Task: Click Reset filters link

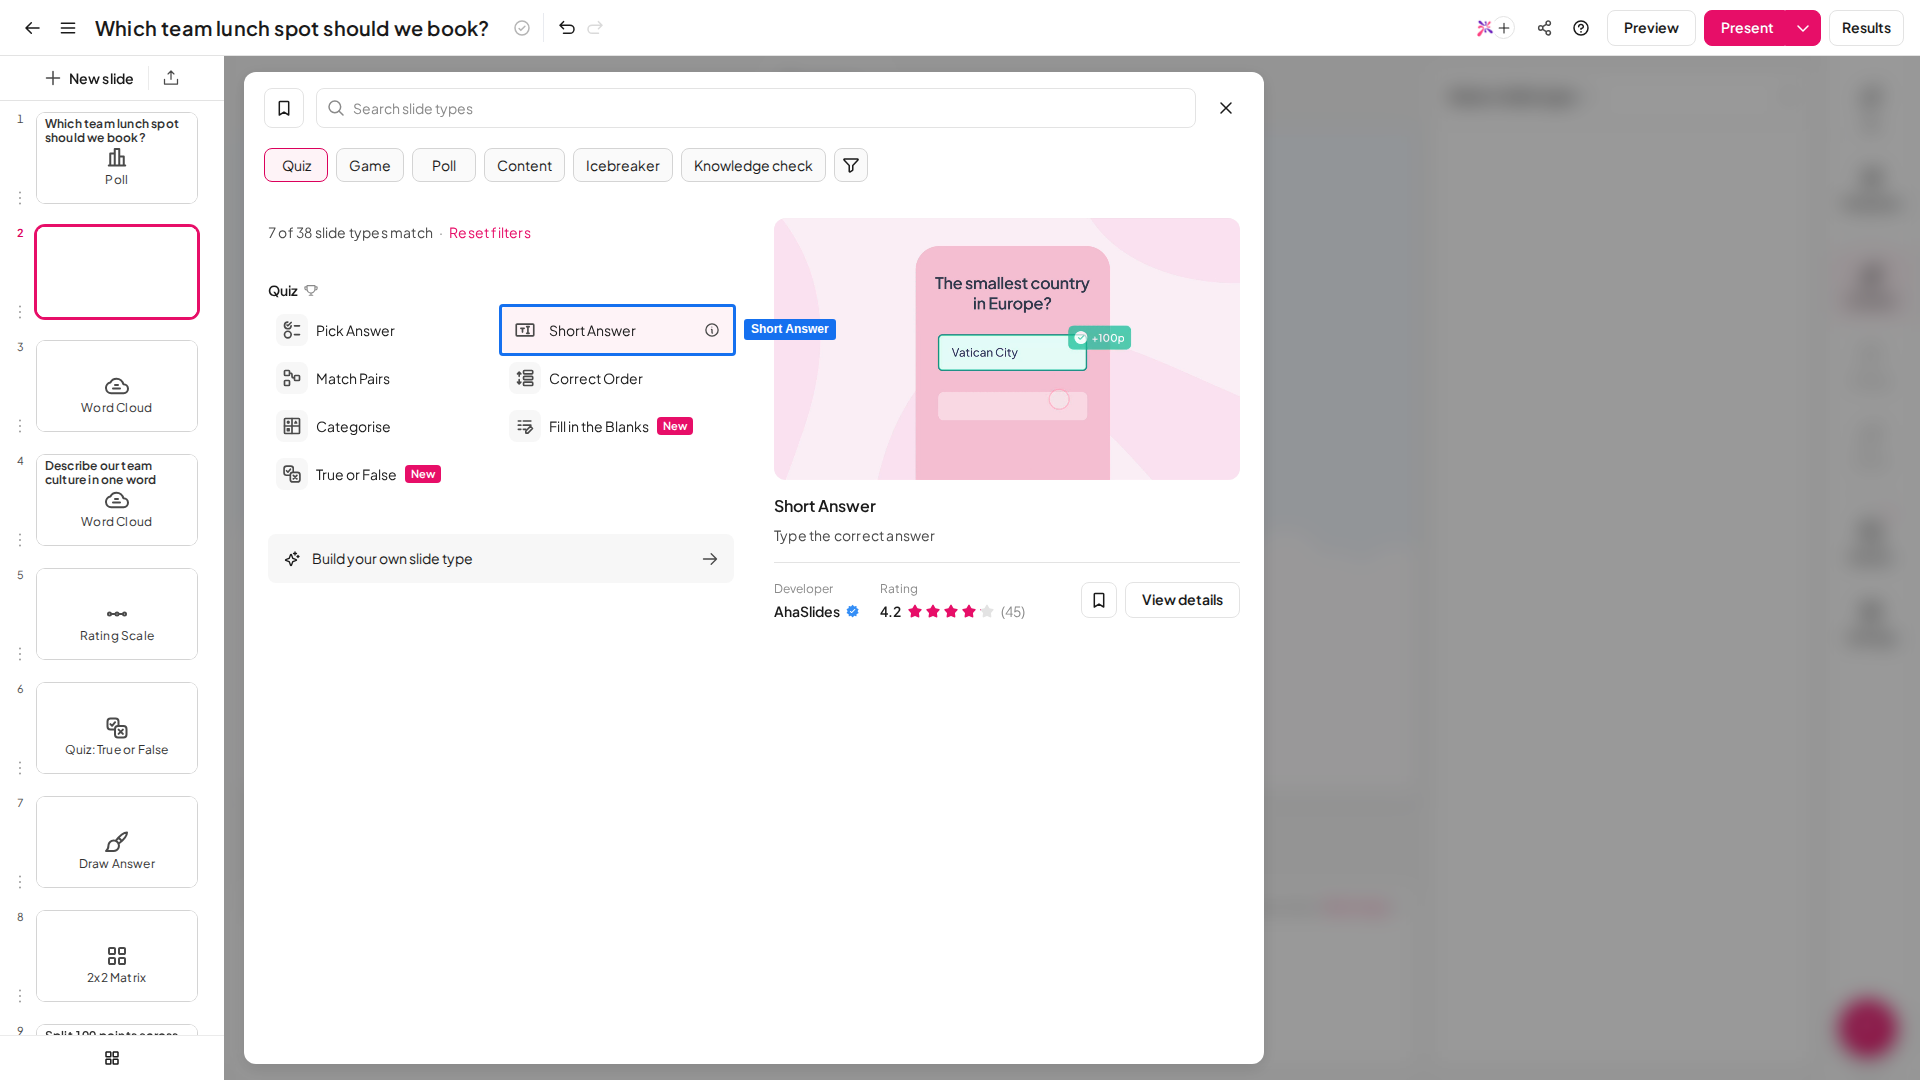Action: pyautogui.click(x=490, y=233)
